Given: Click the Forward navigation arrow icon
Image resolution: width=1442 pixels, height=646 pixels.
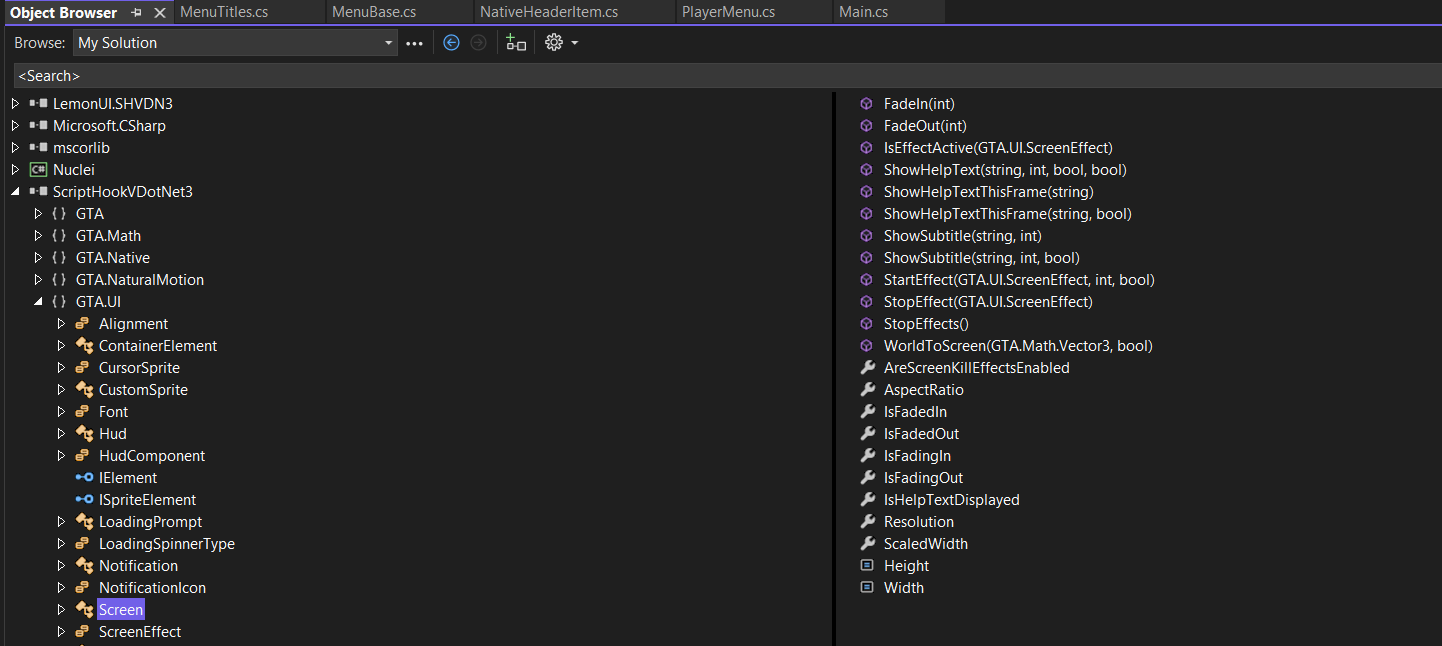Looking at the screenshot, I should (x=479, y=43).
